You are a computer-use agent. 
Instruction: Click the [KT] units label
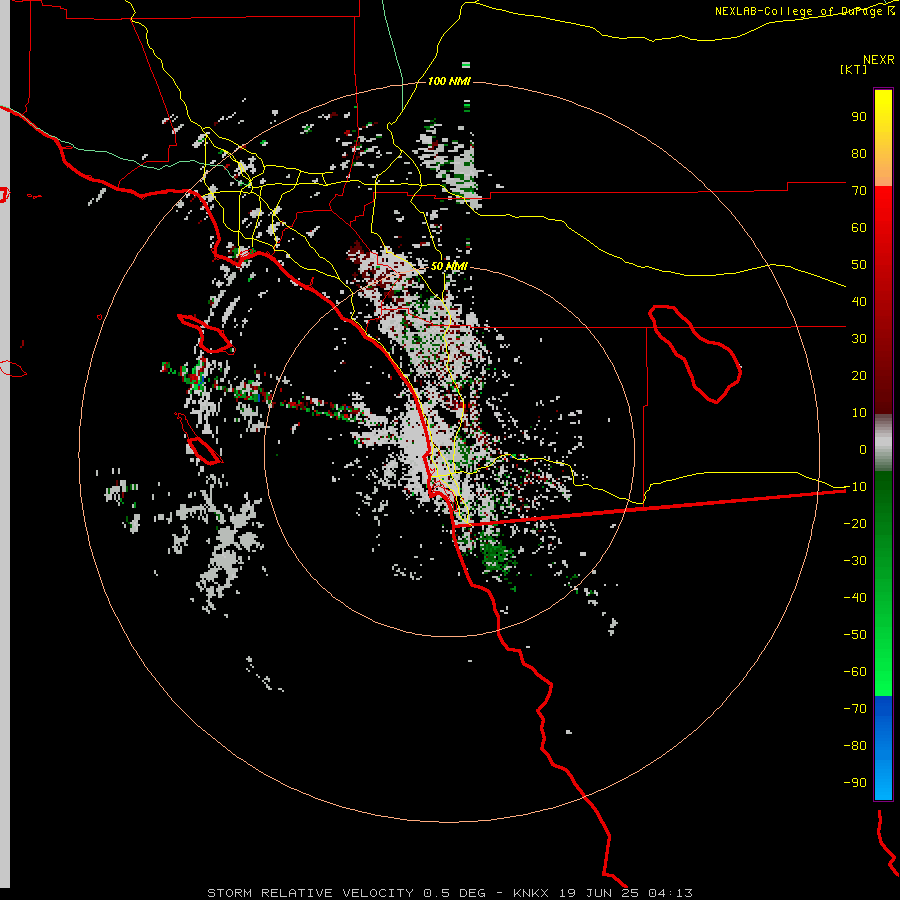click(854, 69)
